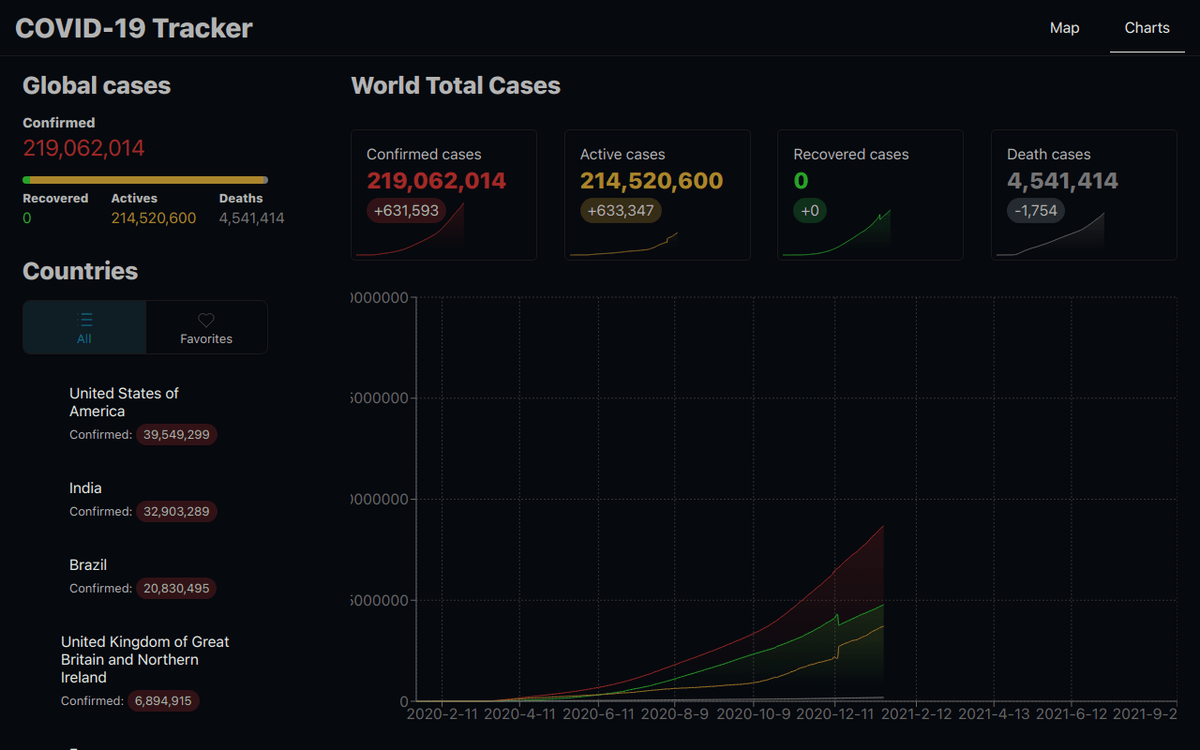Select the list icon in the All tab
This screenshot has width=1200, height=750.
coord(85,320)
